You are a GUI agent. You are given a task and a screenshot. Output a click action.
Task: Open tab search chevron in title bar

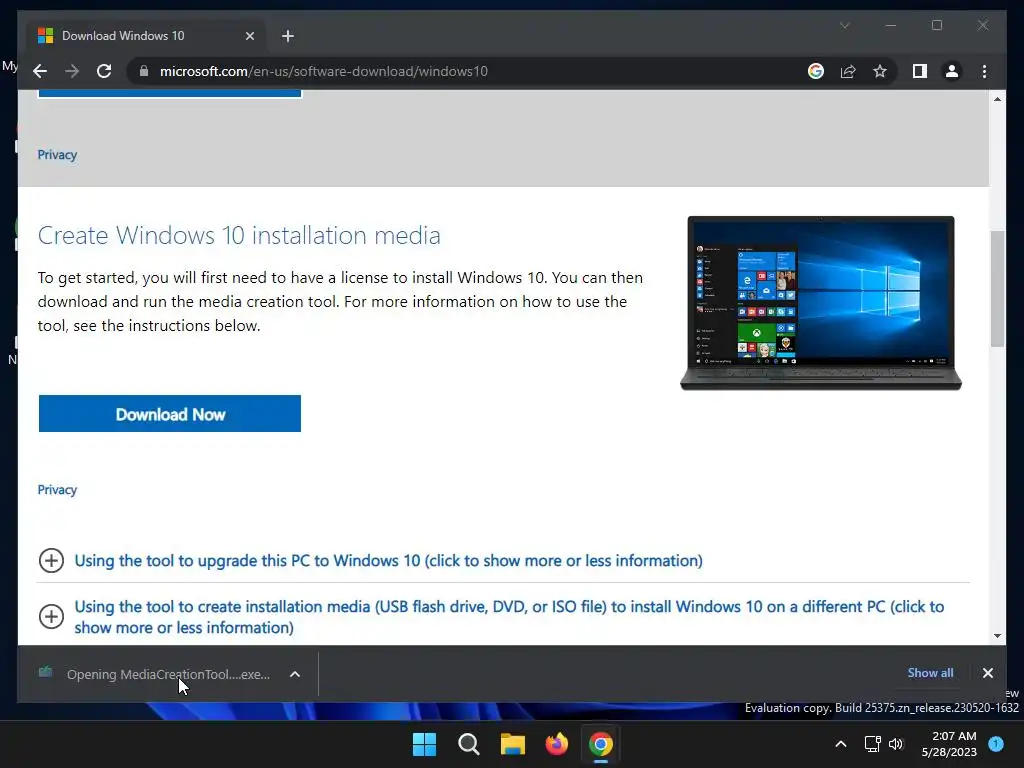pyautogui.click(x=844, y=25)
